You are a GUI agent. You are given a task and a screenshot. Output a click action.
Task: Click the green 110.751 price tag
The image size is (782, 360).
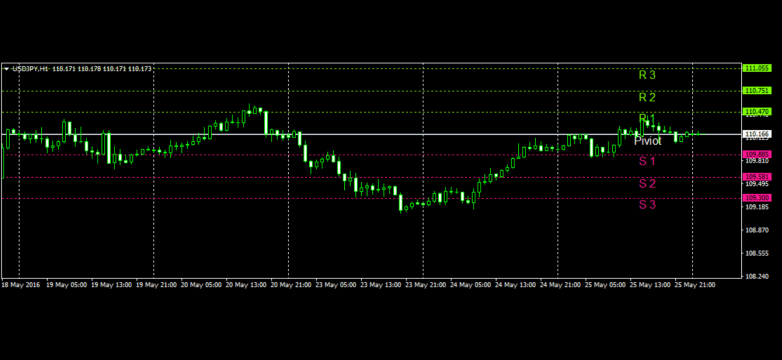[757, 90]
